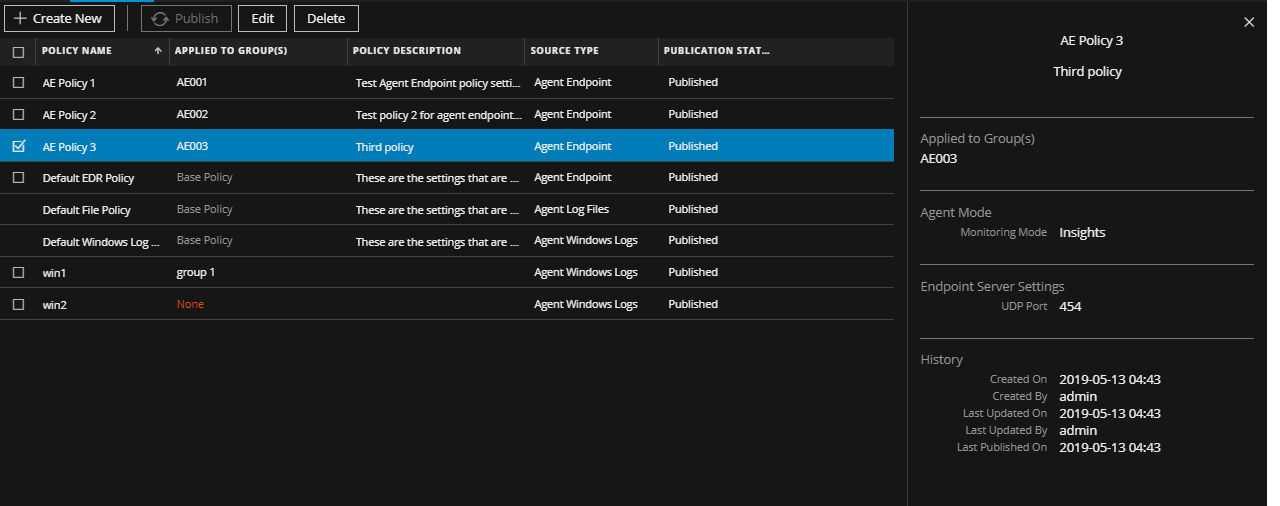Image resolution: width=1280 pixels, height=506 pixels.
Task: Click the Create New policy button
Action: [59, 18]
